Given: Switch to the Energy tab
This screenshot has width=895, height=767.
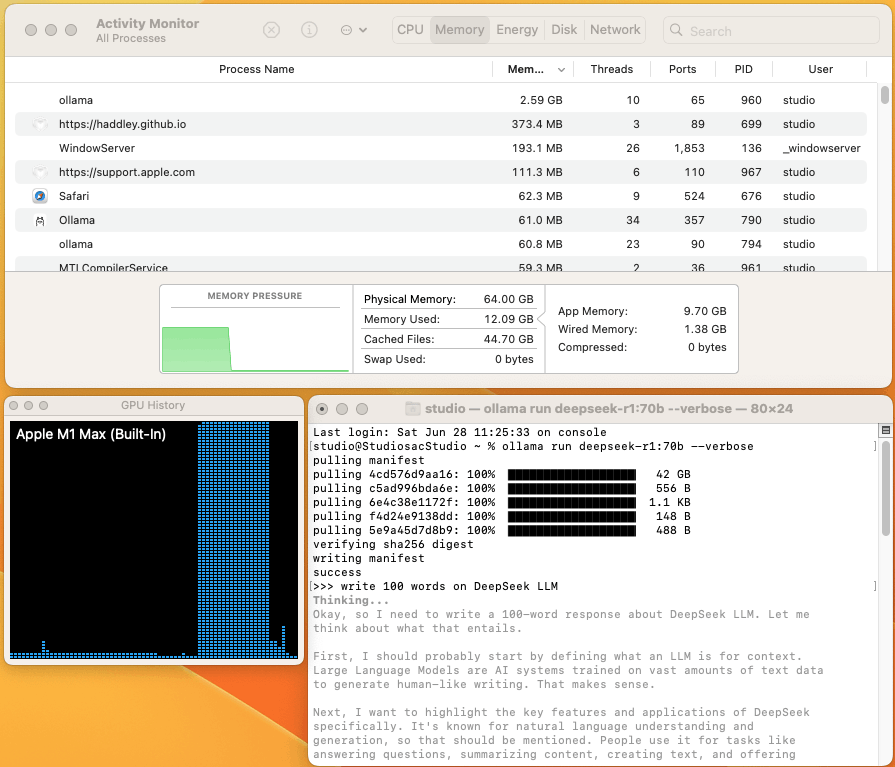Looking at the screenshot, I should tap(517, 30).
